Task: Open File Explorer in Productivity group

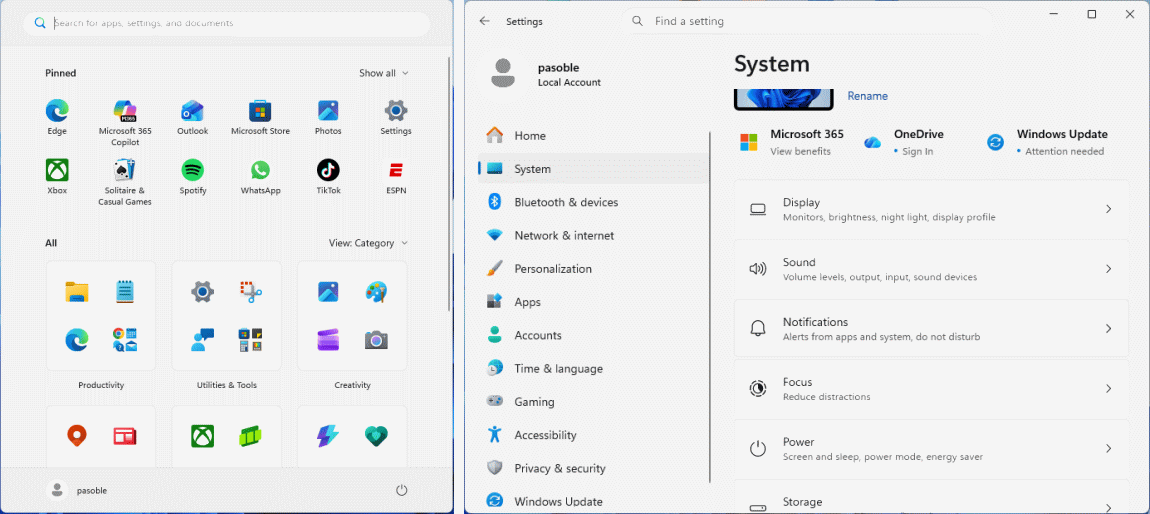Action: (x=76, y=292)
